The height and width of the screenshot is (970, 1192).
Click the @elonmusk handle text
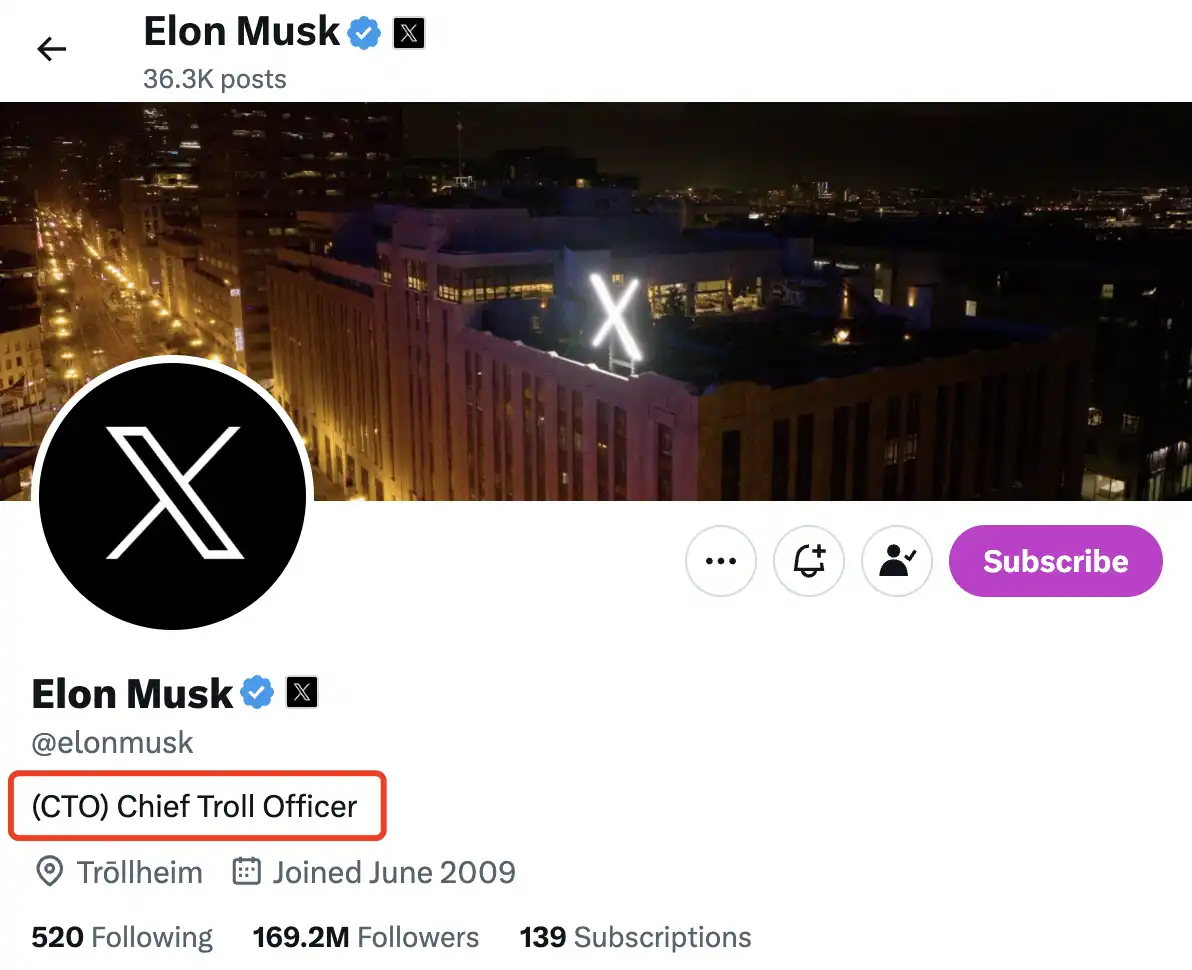(113, 743)
